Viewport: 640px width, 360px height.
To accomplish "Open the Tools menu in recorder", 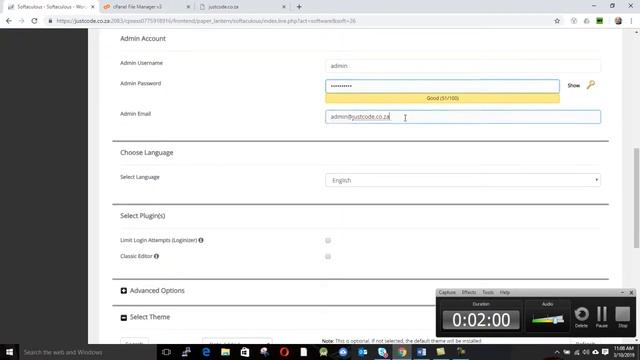I will 488,292.
